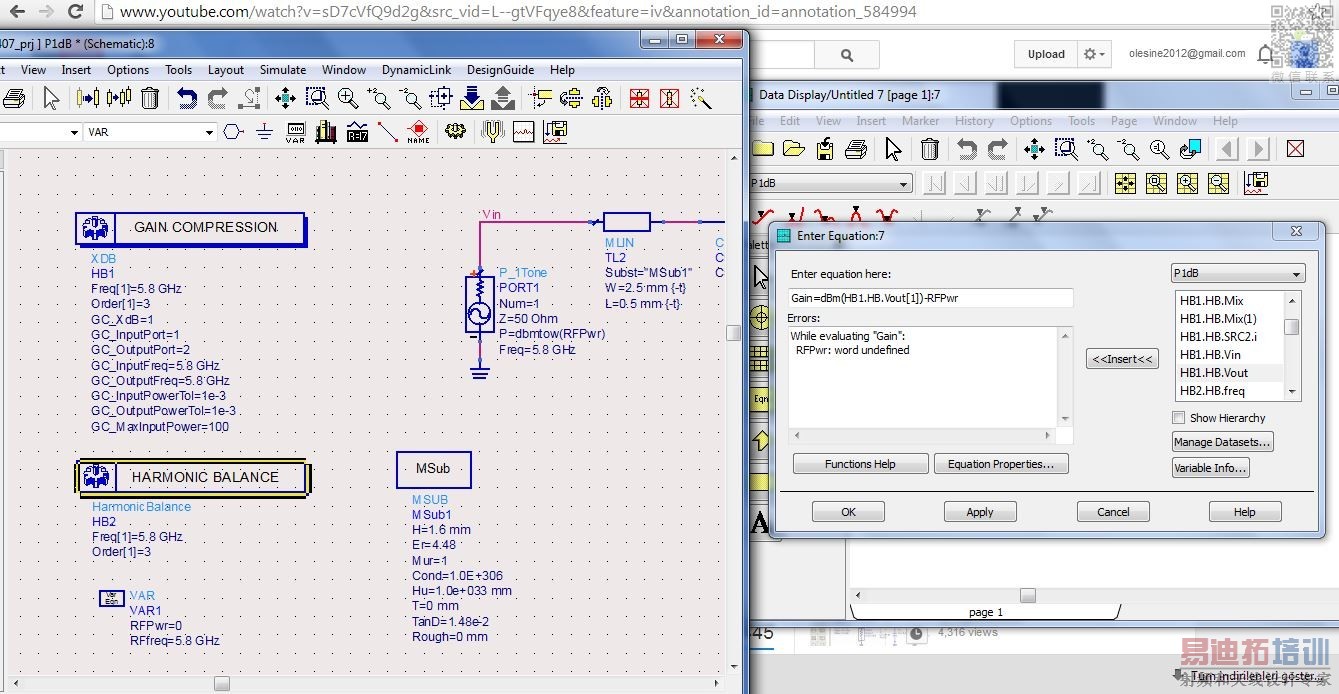Image resolution: width=1339 pixels, height=694 pixels.
Task: Click the tuning fork tune icon
Action: tap(492, 132)
